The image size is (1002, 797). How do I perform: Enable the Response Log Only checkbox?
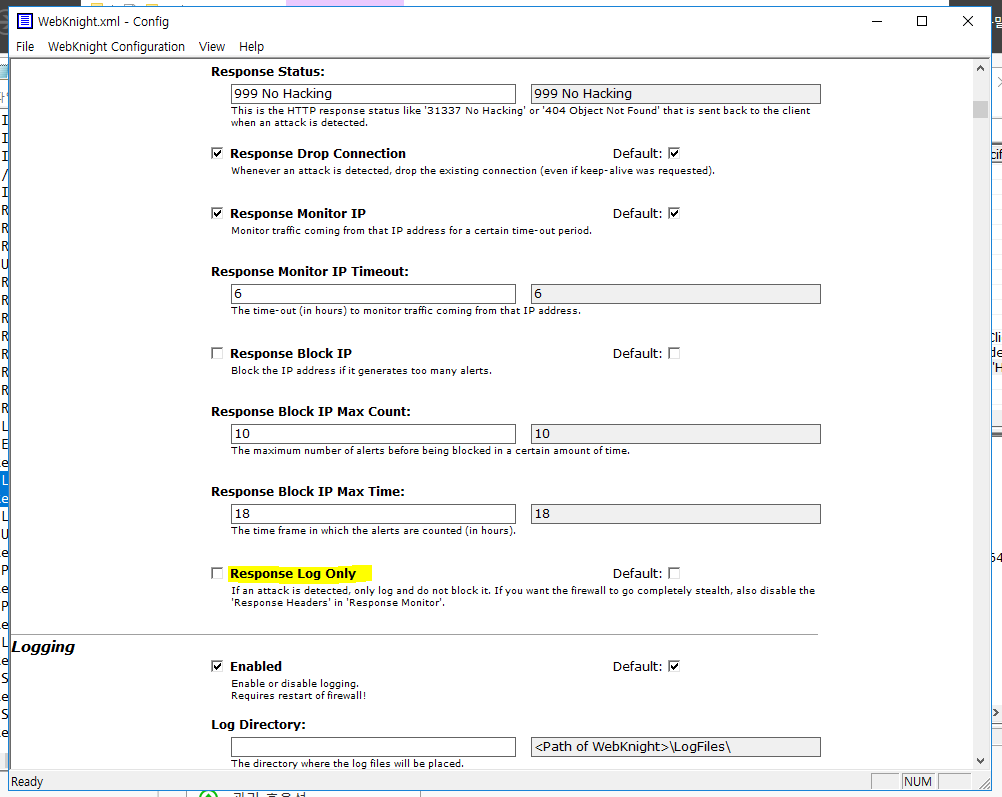217,573
